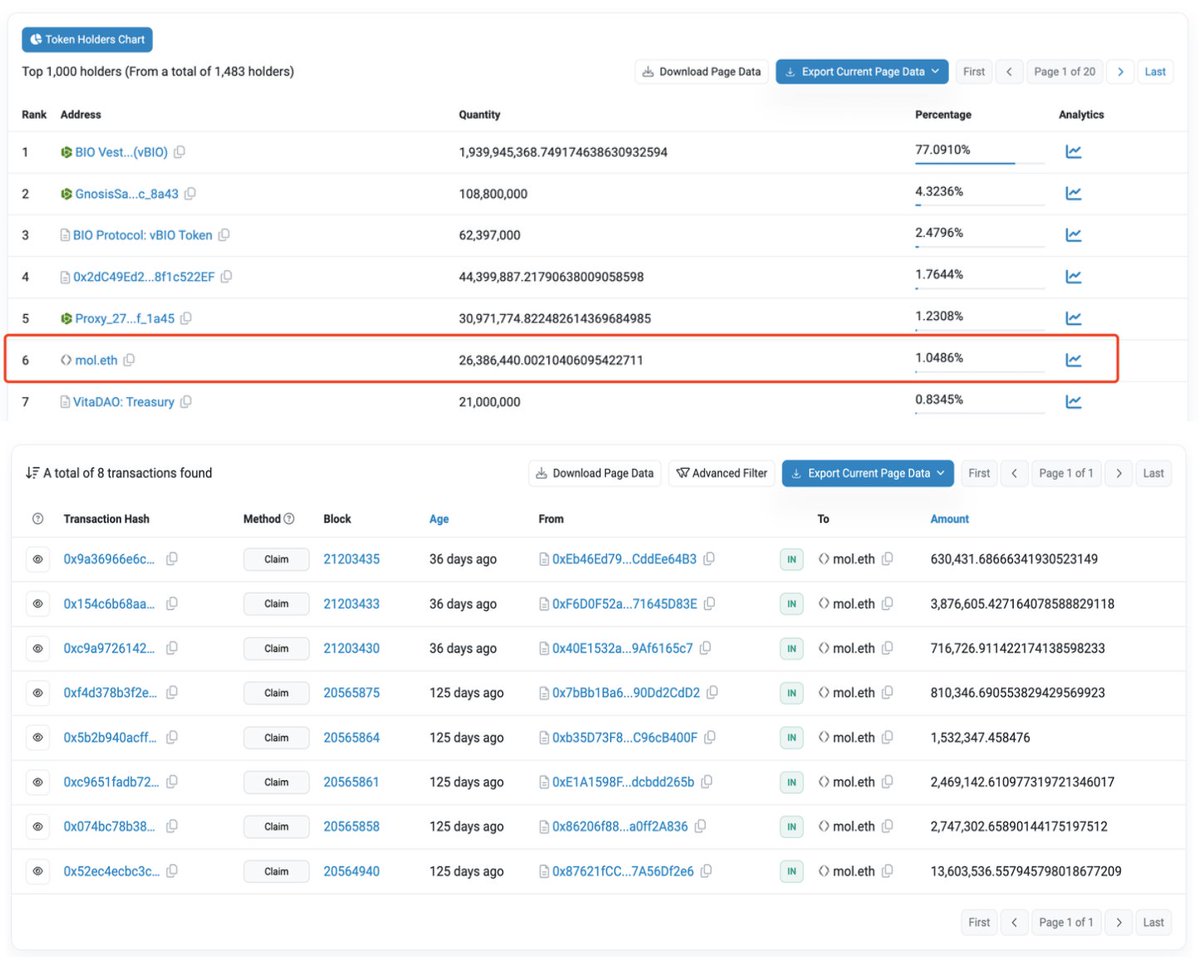
Task: Click next page arrow below transactions table
Action: 1118,922
